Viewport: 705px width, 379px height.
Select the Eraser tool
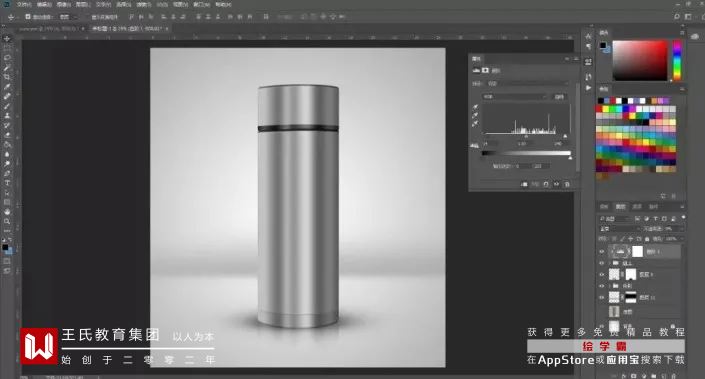7,135
